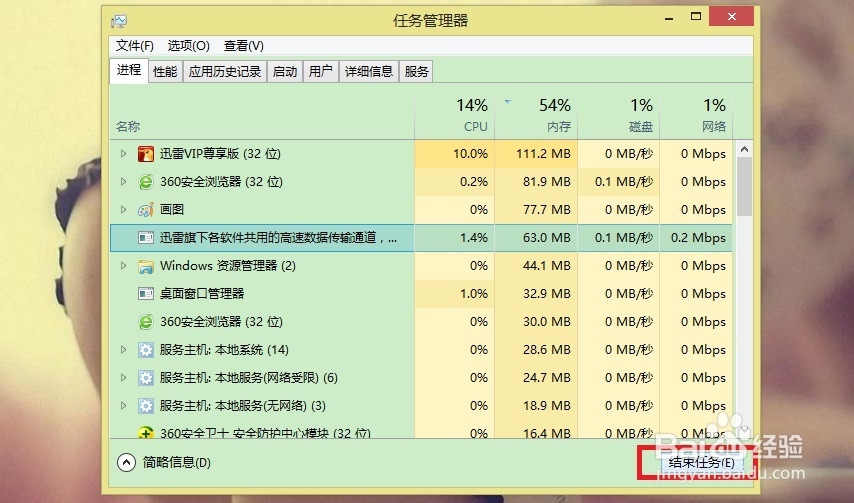
Task: Switch to the 启动 tab
Action: (285, 71)
